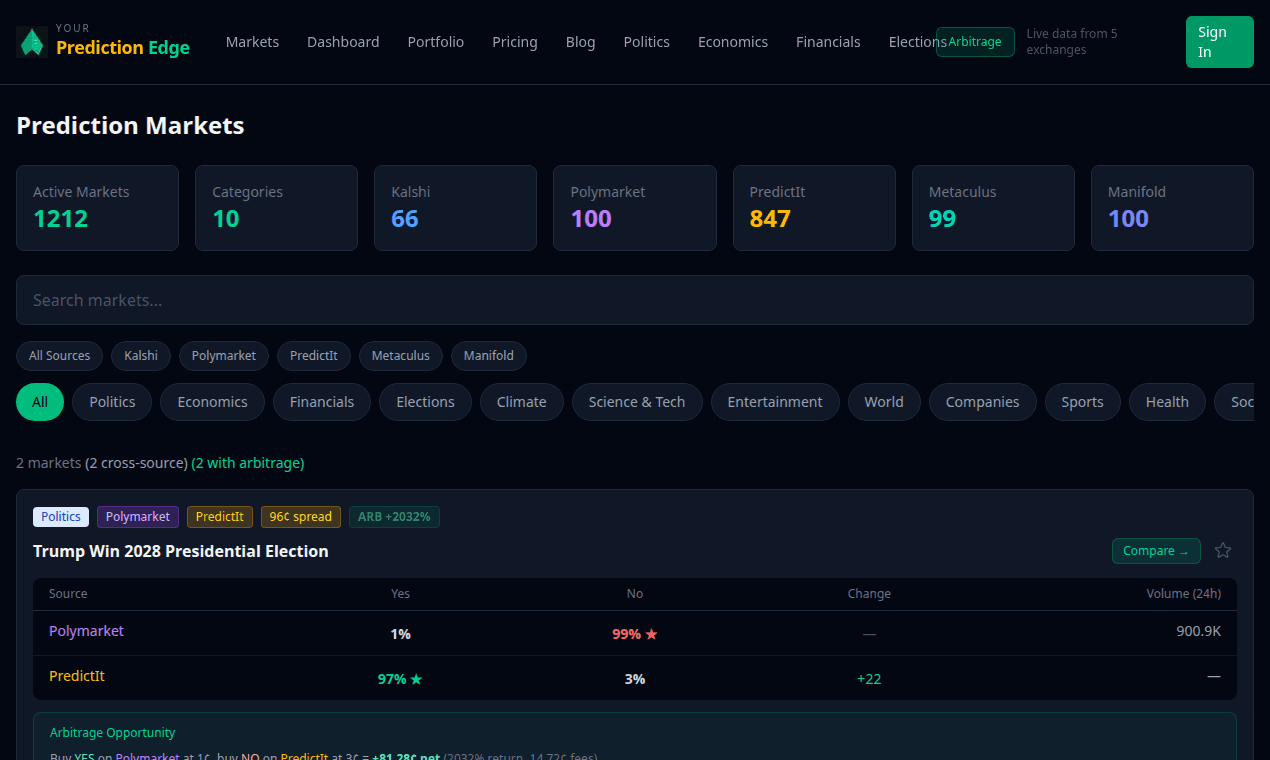Filter markets by the Elections category
The image size is (1270, 760).
425,401
